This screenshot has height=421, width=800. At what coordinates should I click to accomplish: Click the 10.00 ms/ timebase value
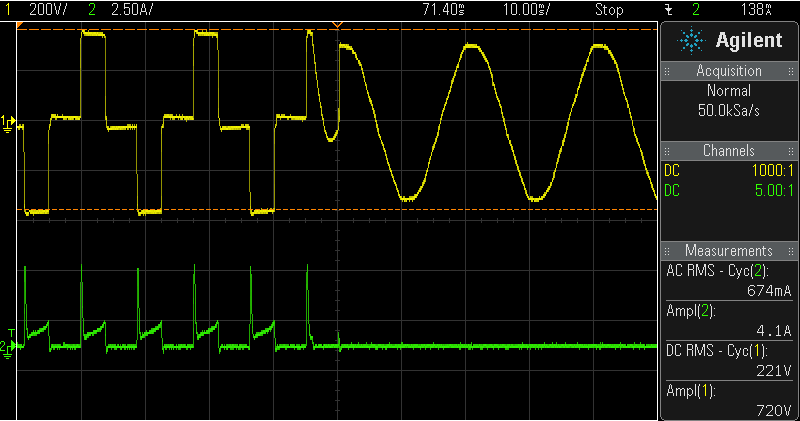(x=526, y=9)
